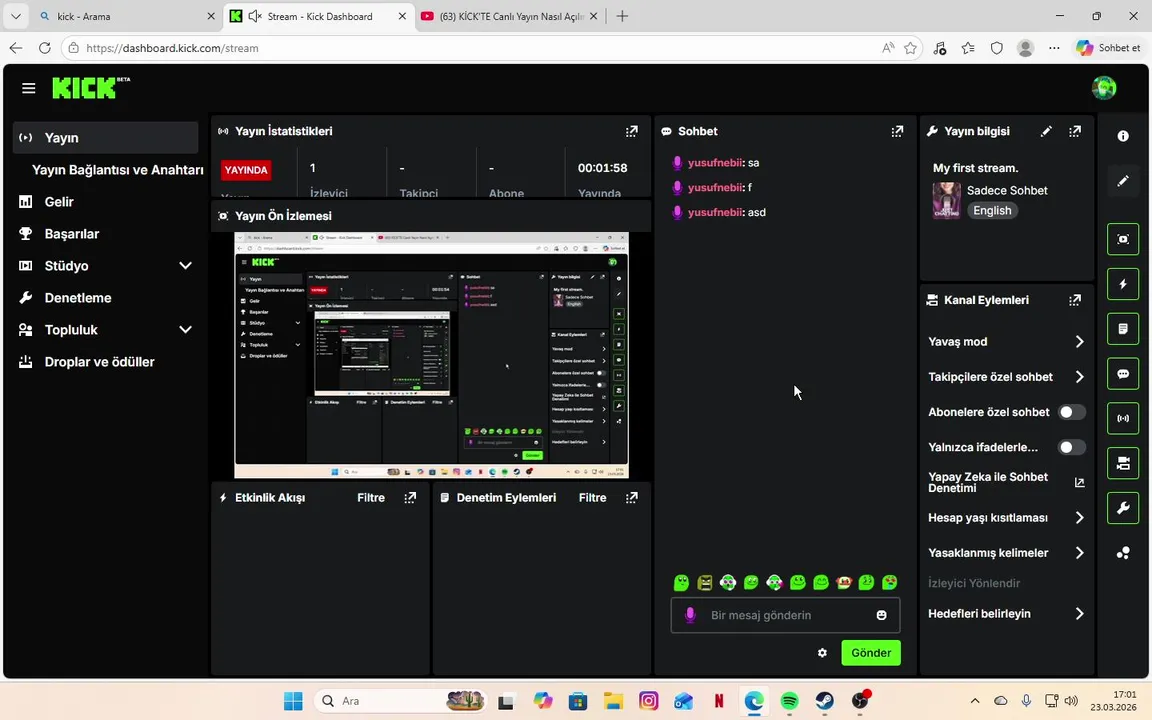Pop out the Yayın bilgisi panel
1152x720 pixels.
pos(1075,132)
